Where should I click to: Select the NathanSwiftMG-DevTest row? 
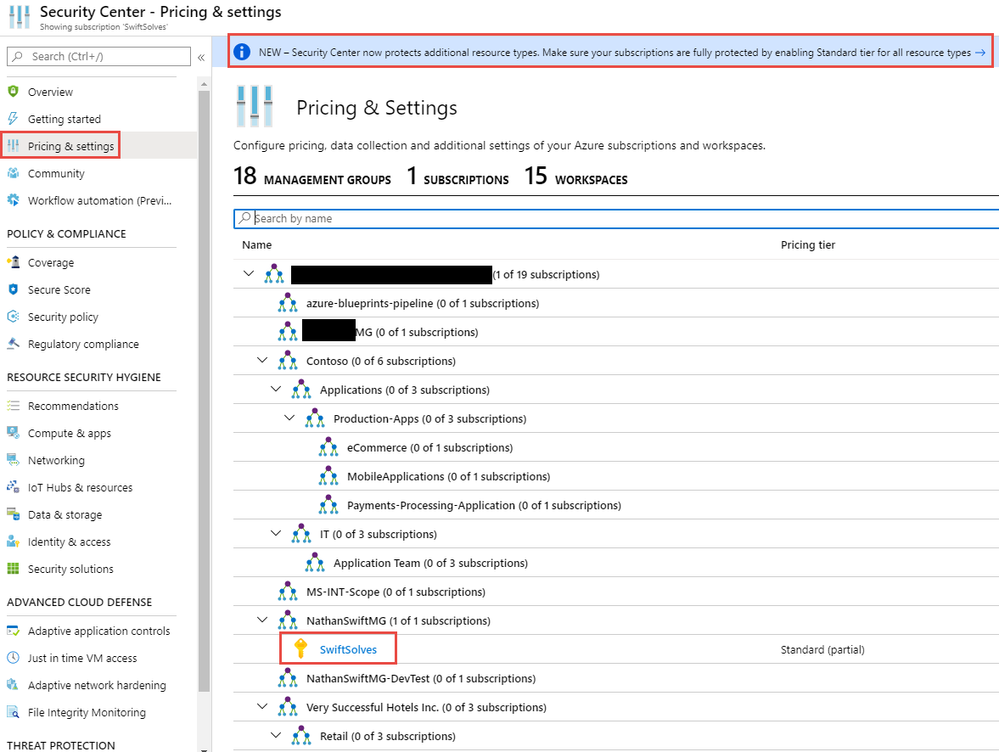pyautogui.click(x=616, y=679)
